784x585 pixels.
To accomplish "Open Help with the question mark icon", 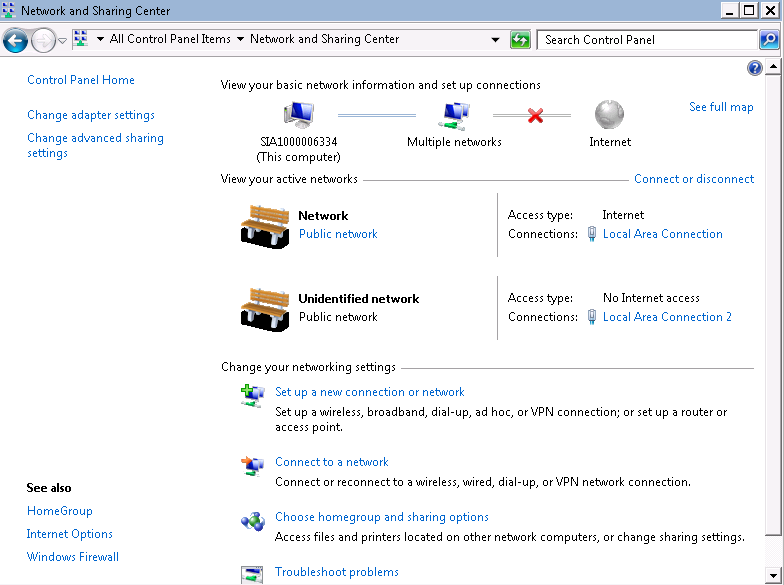I will [754, 68].
